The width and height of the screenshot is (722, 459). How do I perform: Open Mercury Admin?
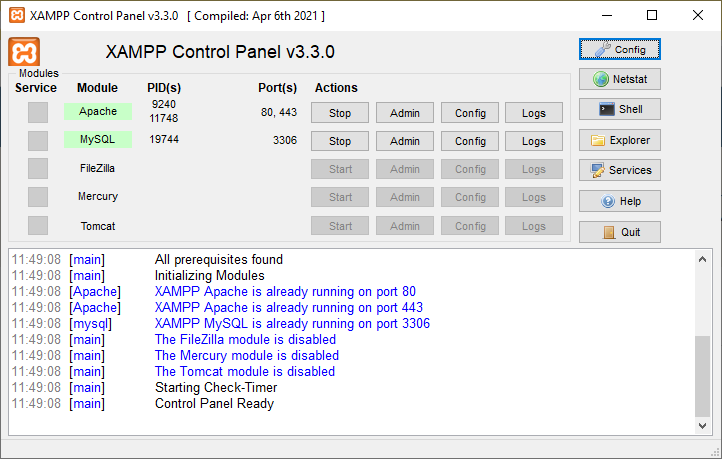click(x=405, y=197)
